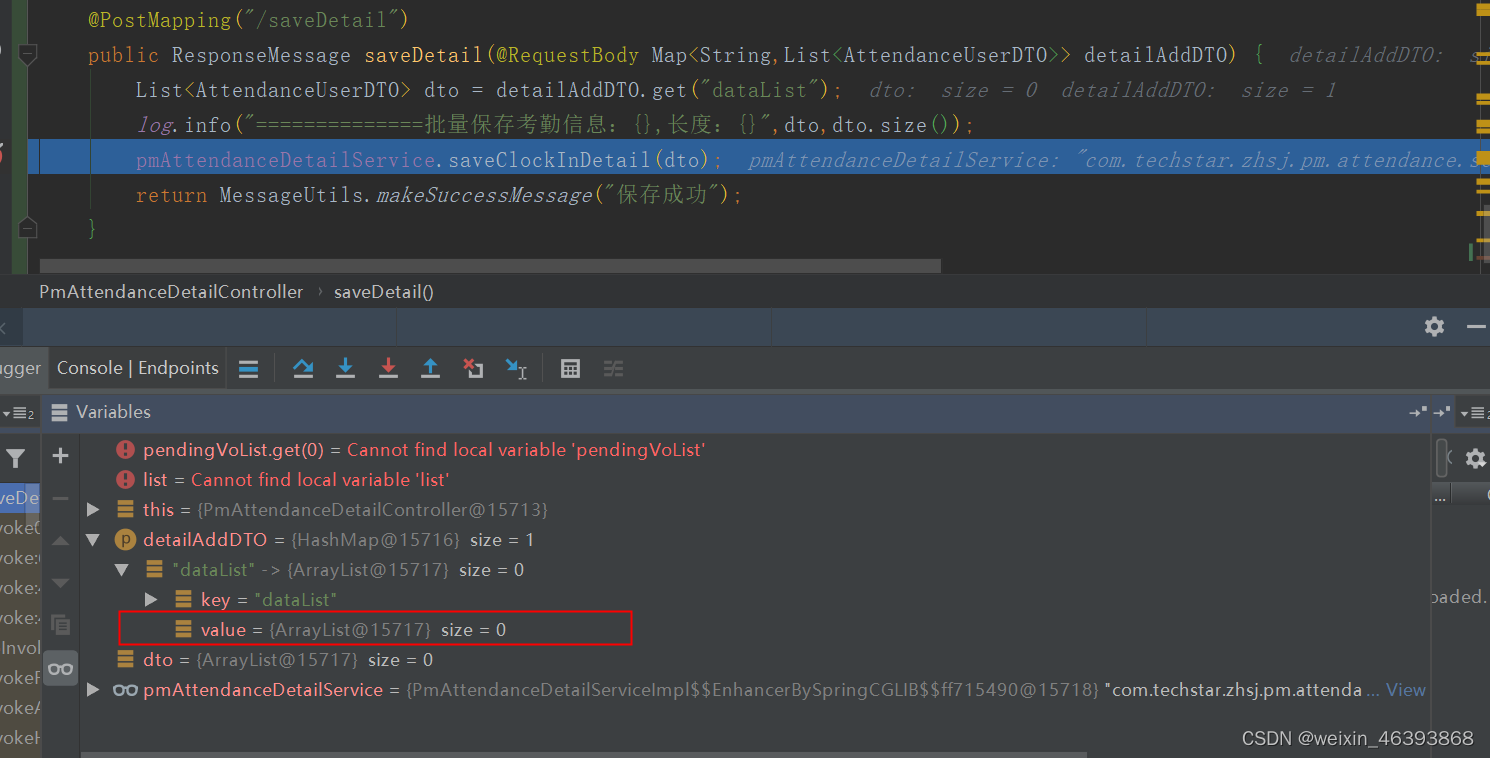Click the Force Step Into red arrow icon
This screenshot has height=758, width=1490.
pos(388,368)
